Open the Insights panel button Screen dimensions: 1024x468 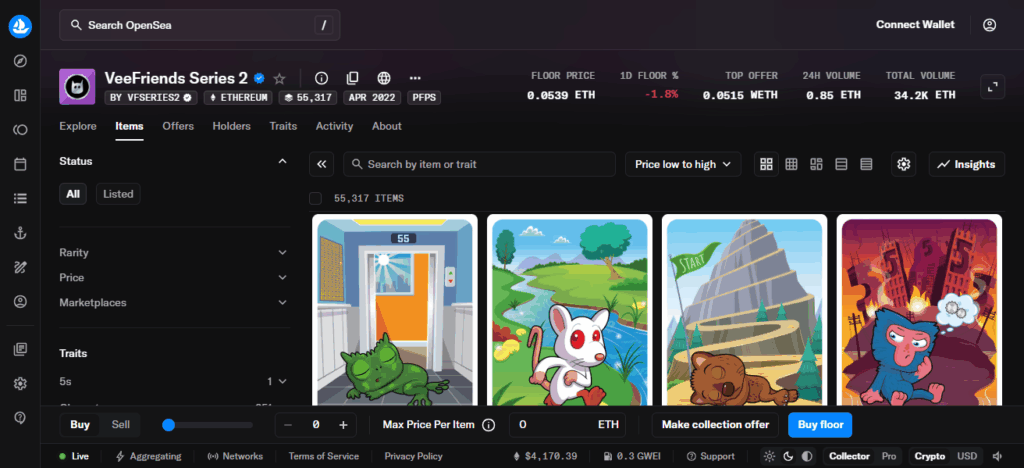coord(967,164)
